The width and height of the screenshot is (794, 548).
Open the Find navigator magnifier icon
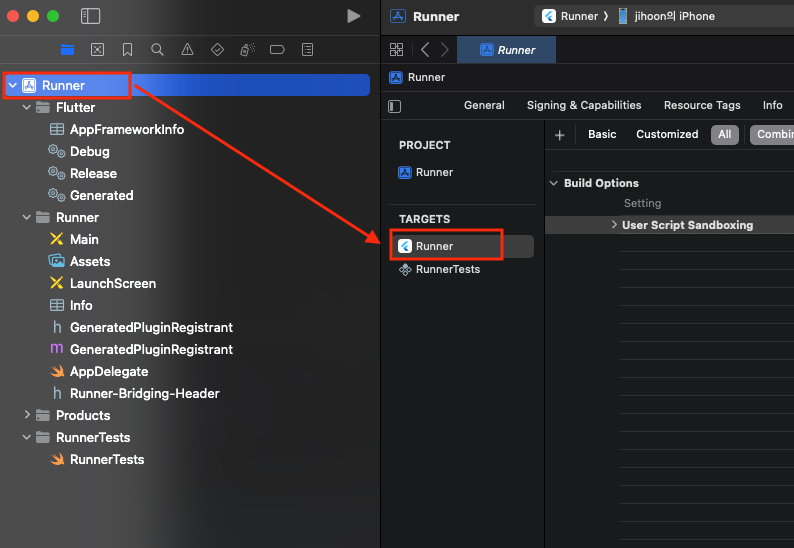157,50
